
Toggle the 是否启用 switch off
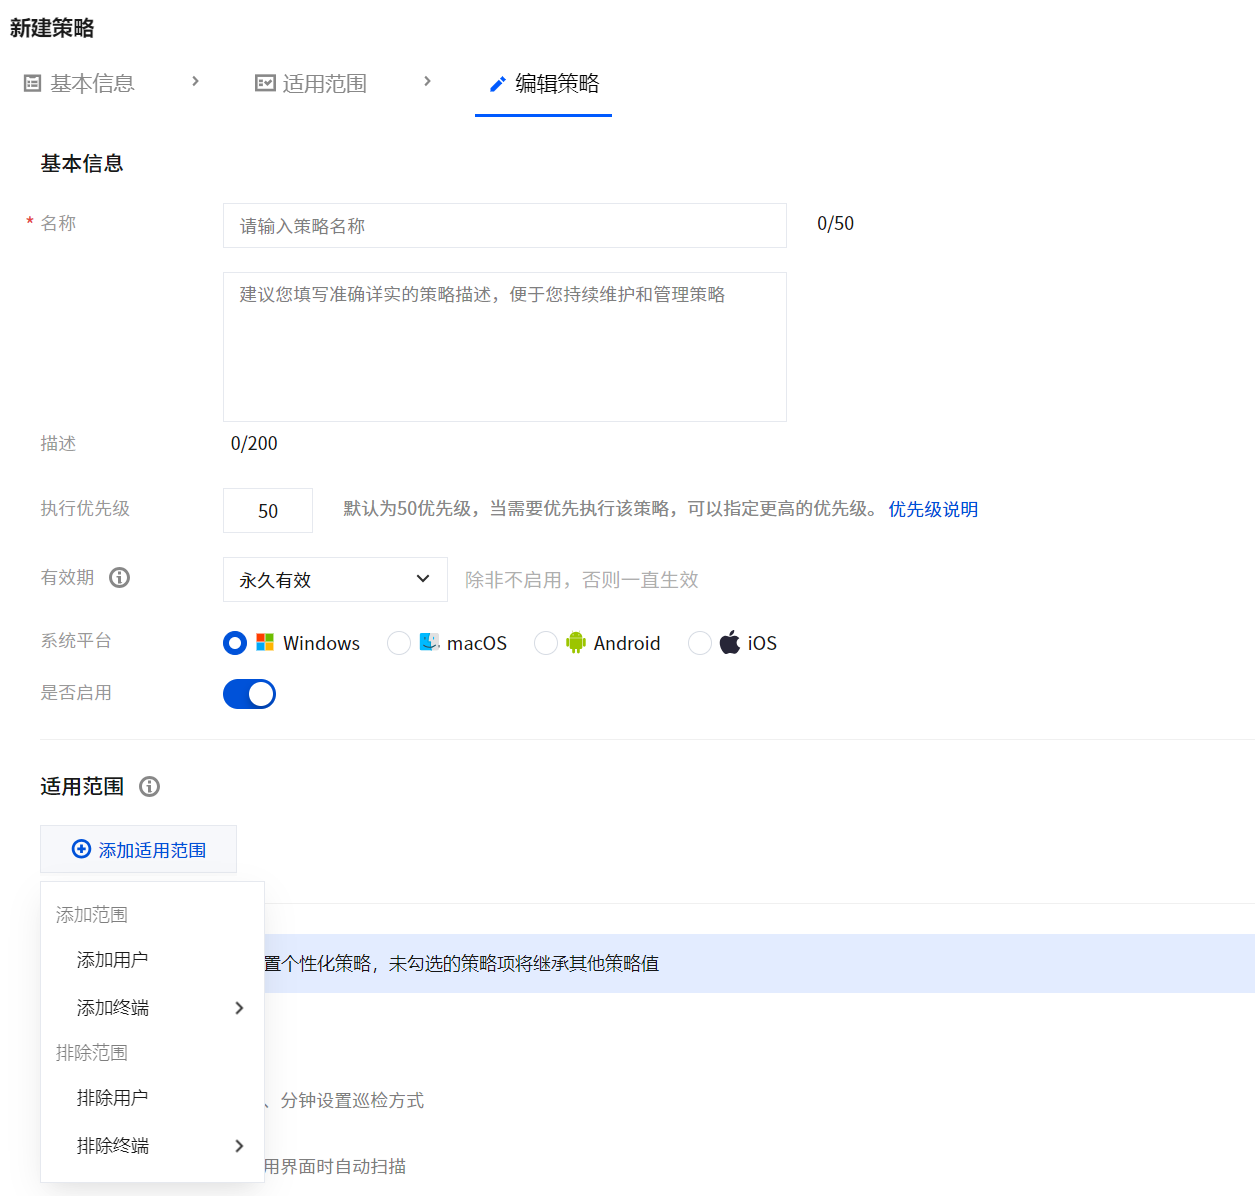point(249,694)
